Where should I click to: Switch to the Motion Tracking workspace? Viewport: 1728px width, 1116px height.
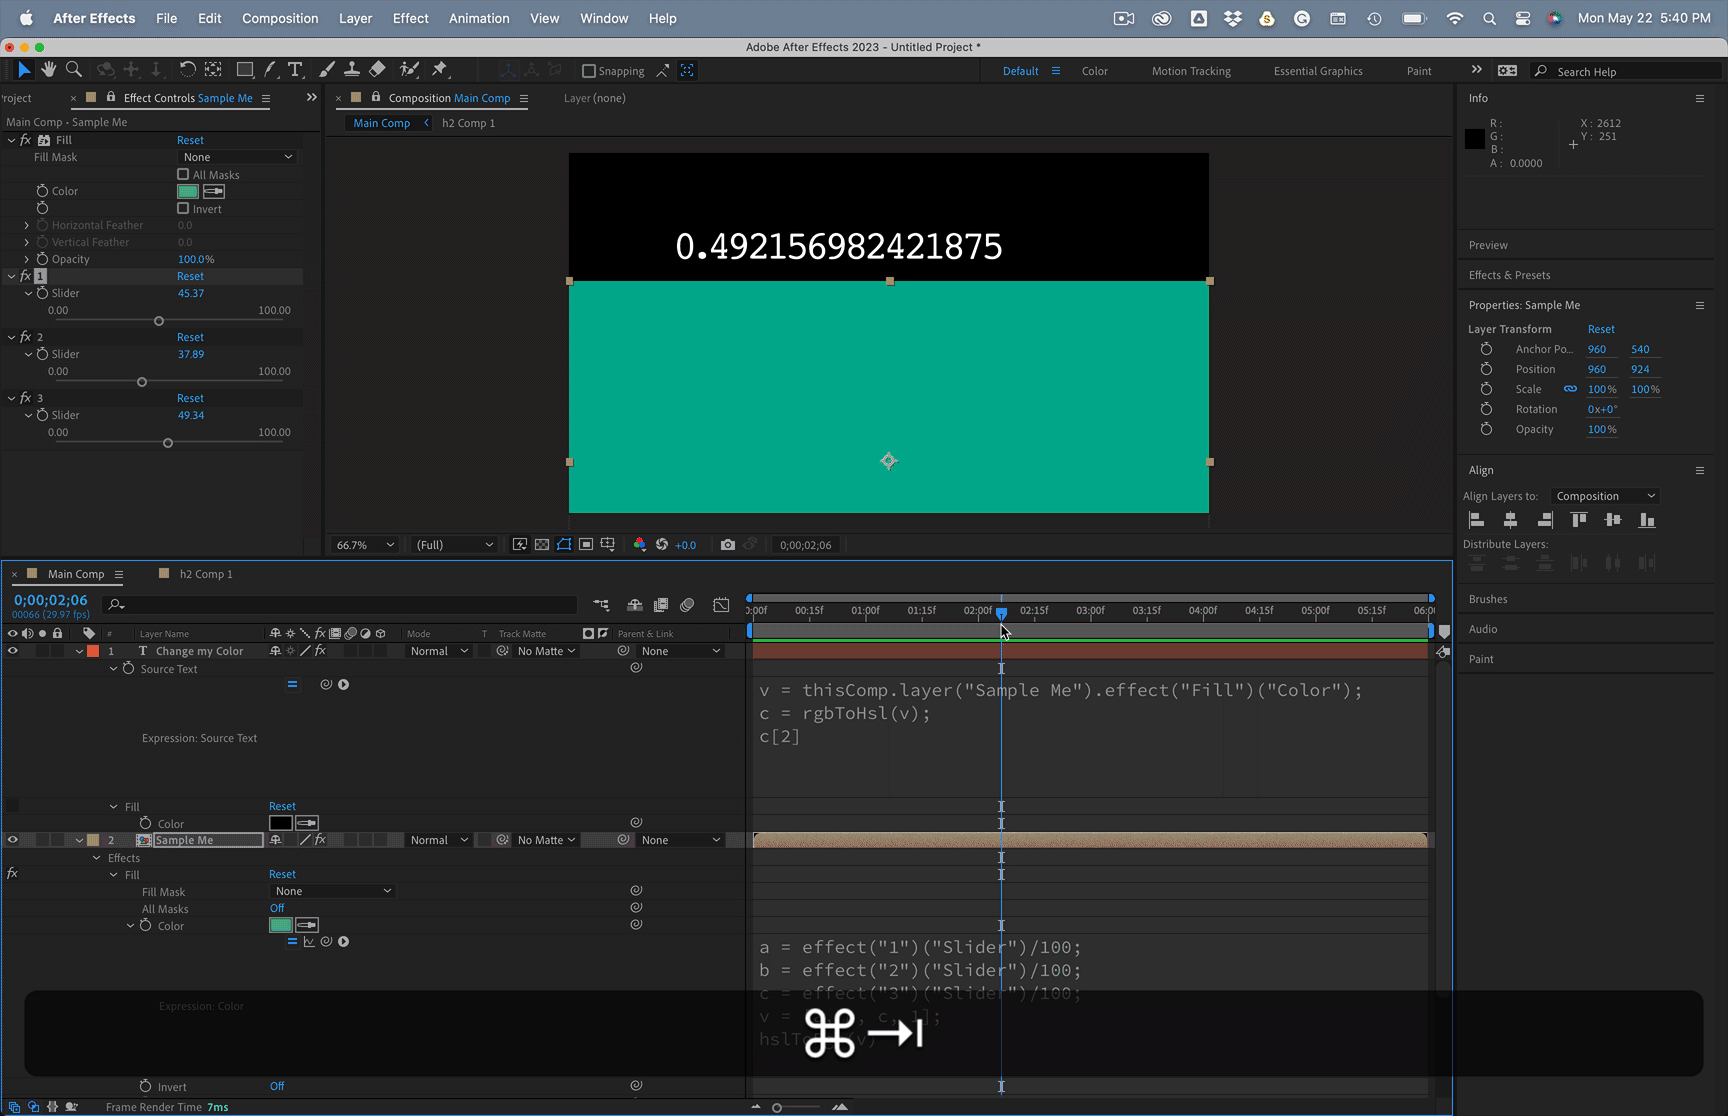[x=1191, y=71]
